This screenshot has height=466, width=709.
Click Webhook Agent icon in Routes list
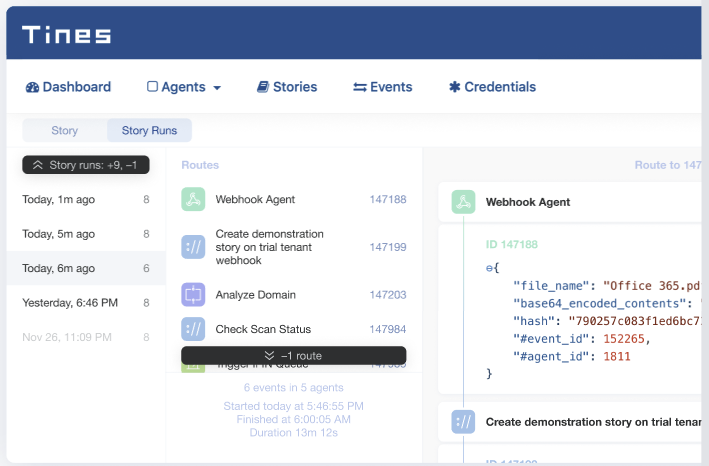pos(193,199)
